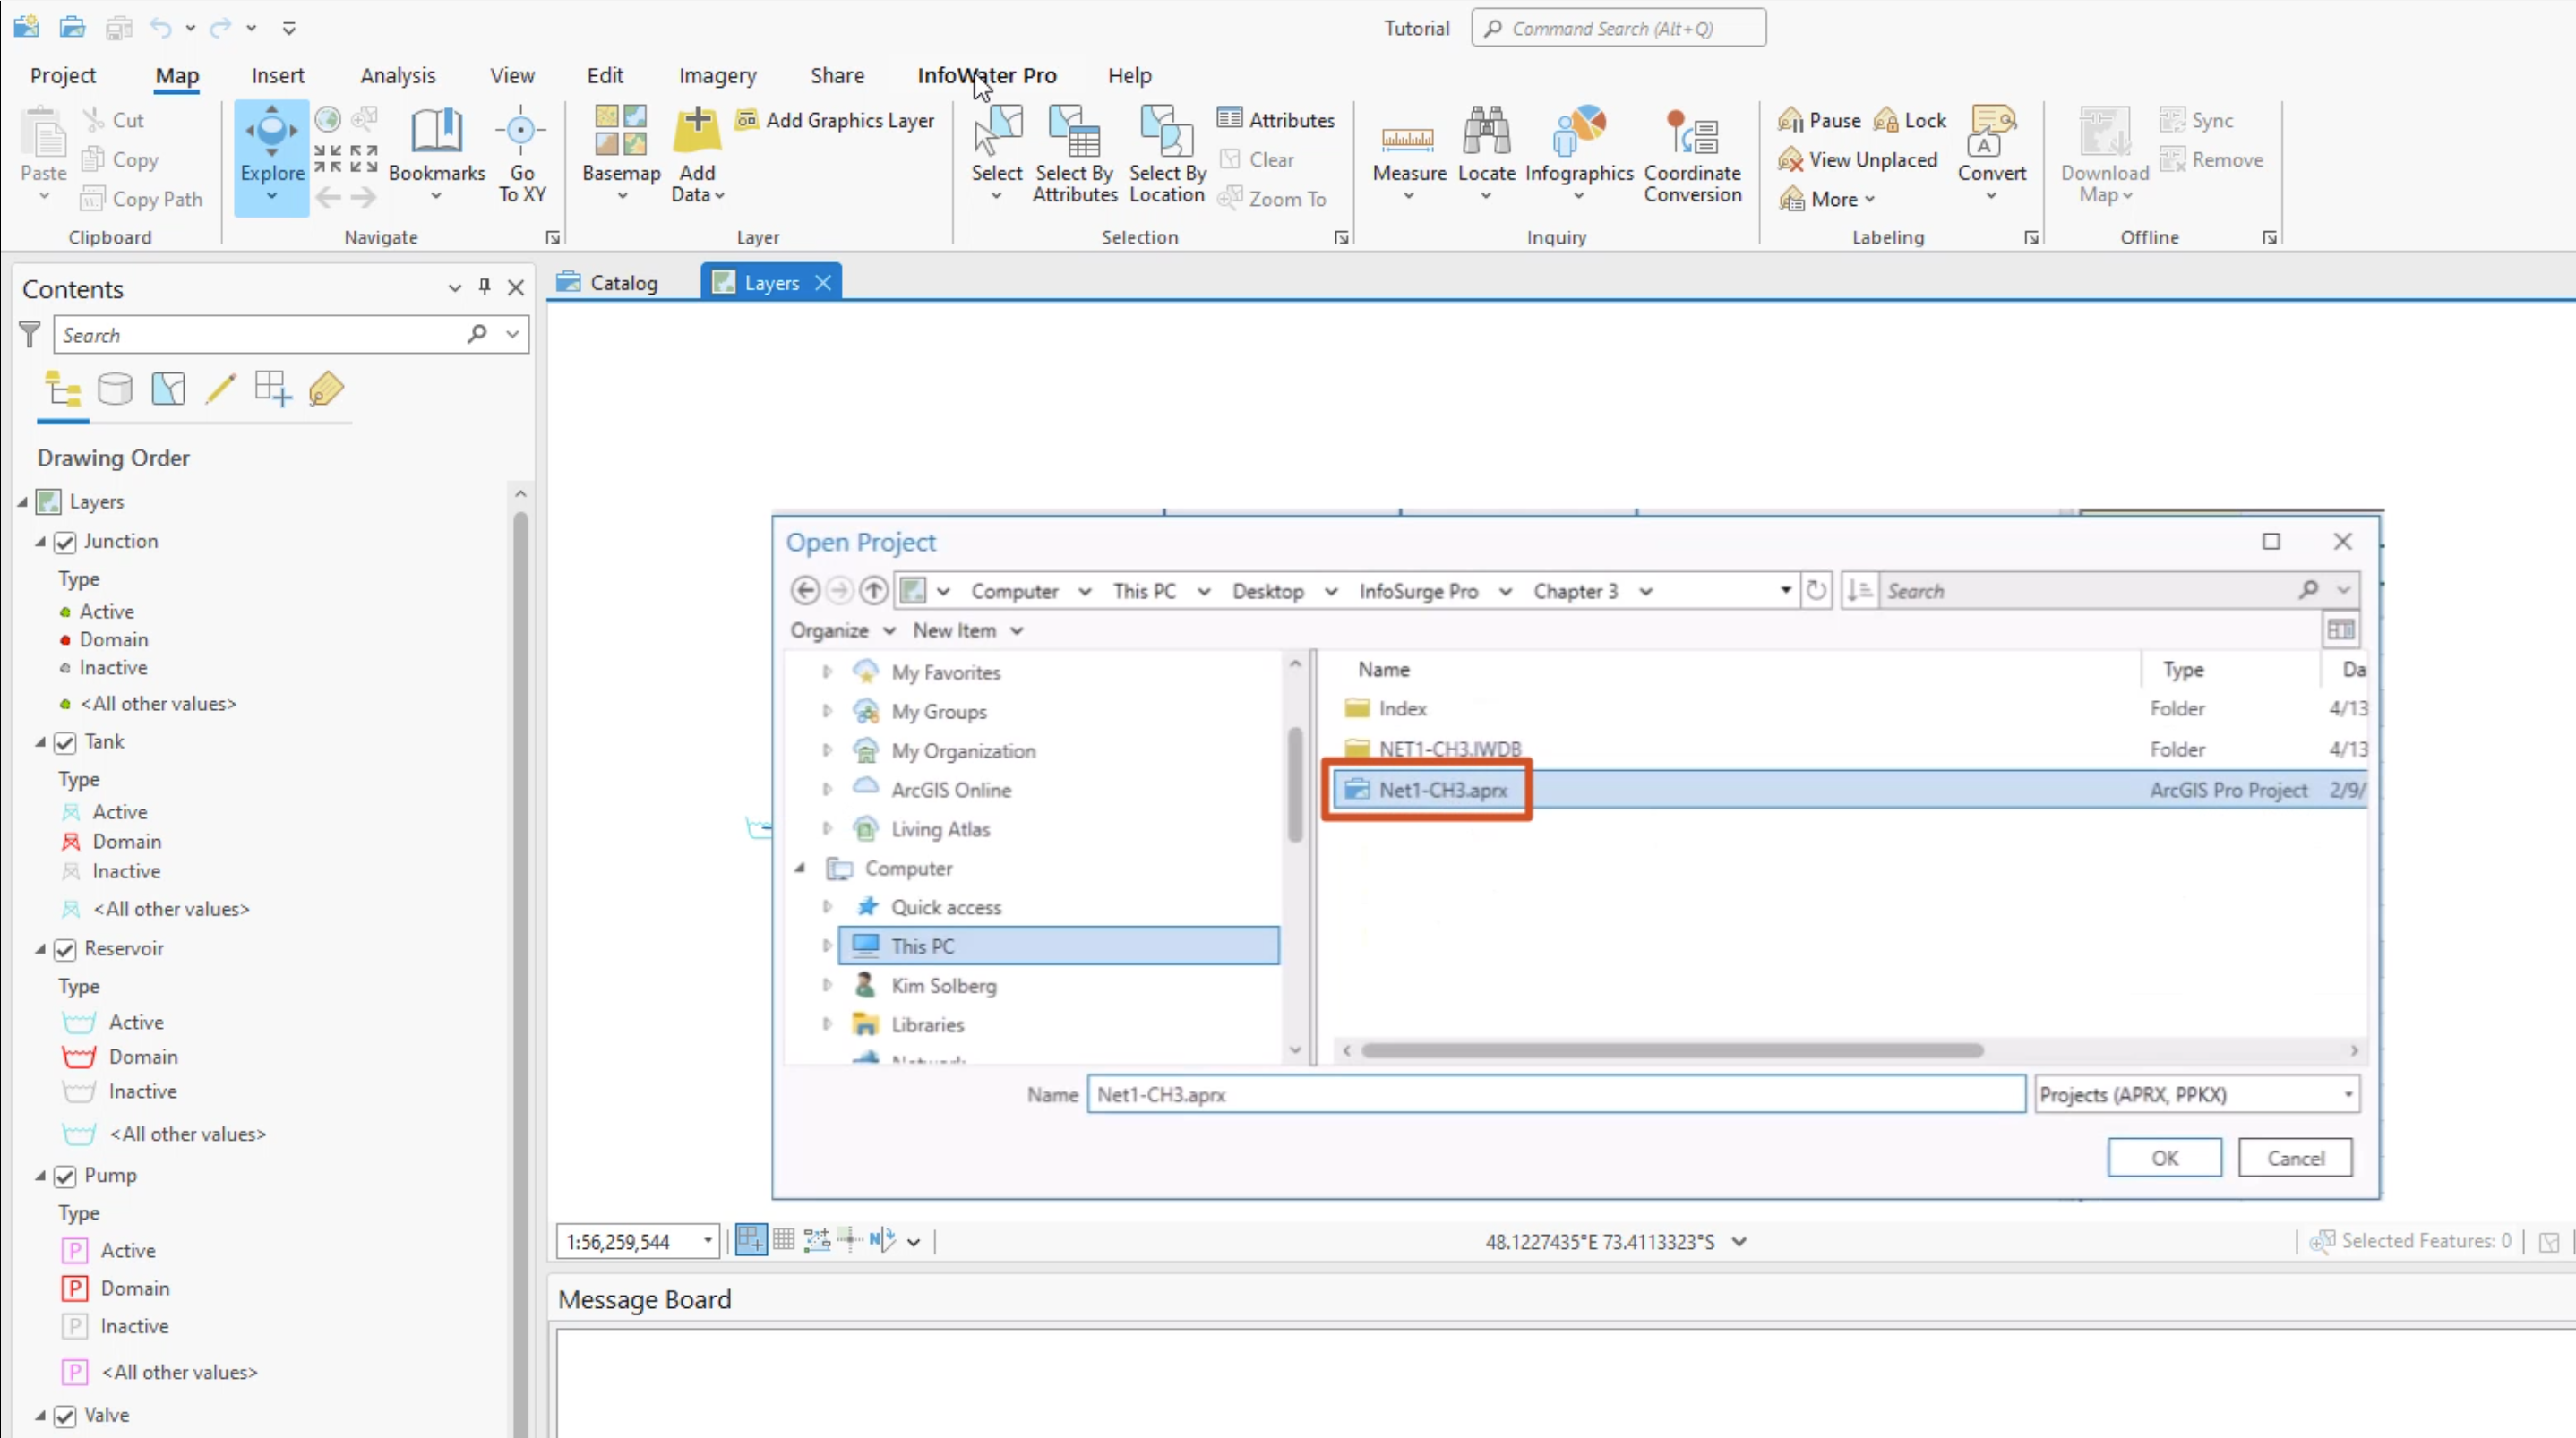Switch to the Catalog tab
The height and width of the screenshot is (1438, 2576).
pyautogui.click(x=623, y=281)
